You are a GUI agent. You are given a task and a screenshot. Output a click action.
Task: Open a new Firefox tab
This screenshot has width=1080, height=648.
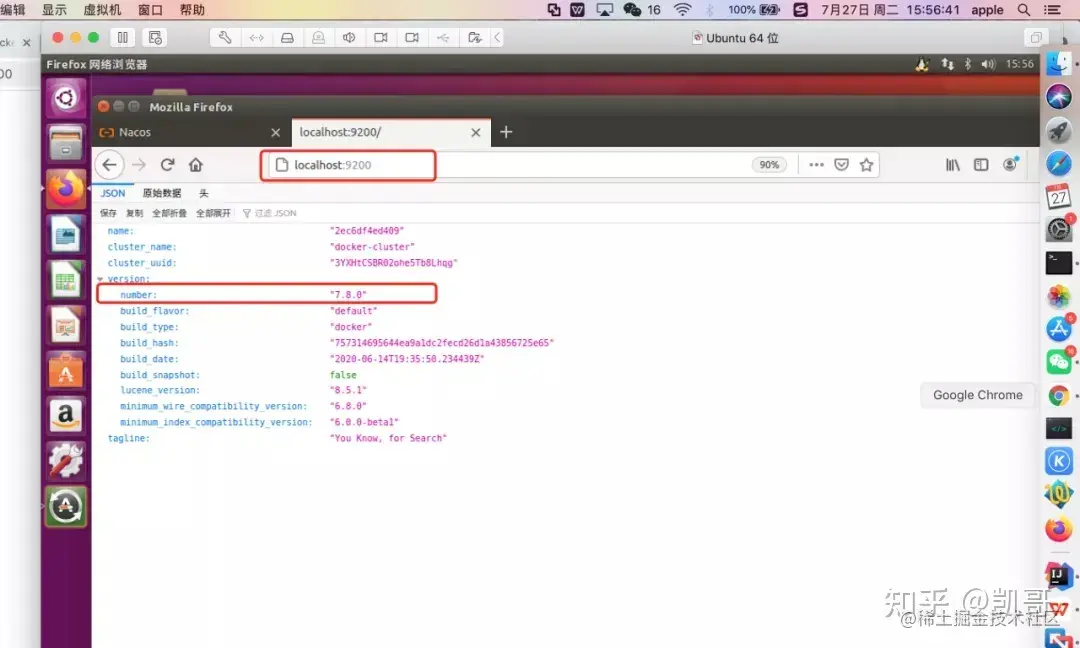(x=506, y=132)
